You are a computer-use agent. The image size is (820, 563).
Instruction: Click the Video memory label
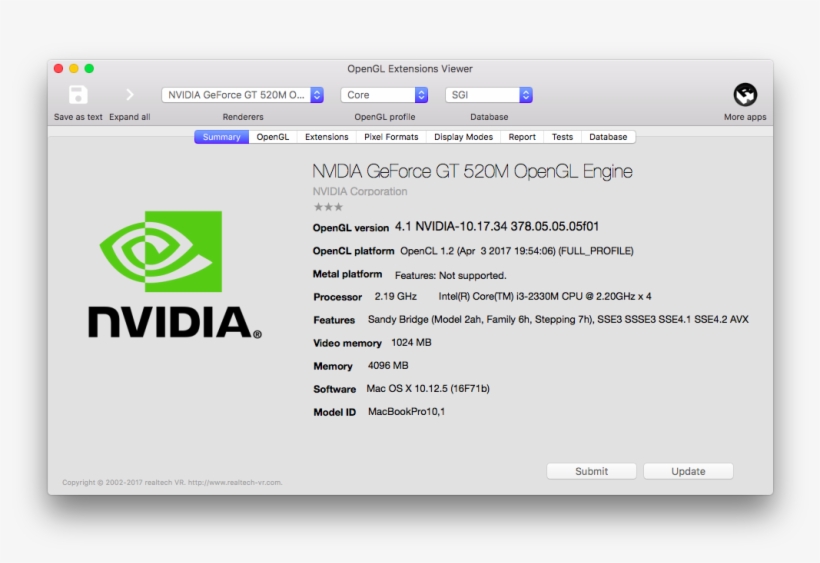[x=347, y=343]
